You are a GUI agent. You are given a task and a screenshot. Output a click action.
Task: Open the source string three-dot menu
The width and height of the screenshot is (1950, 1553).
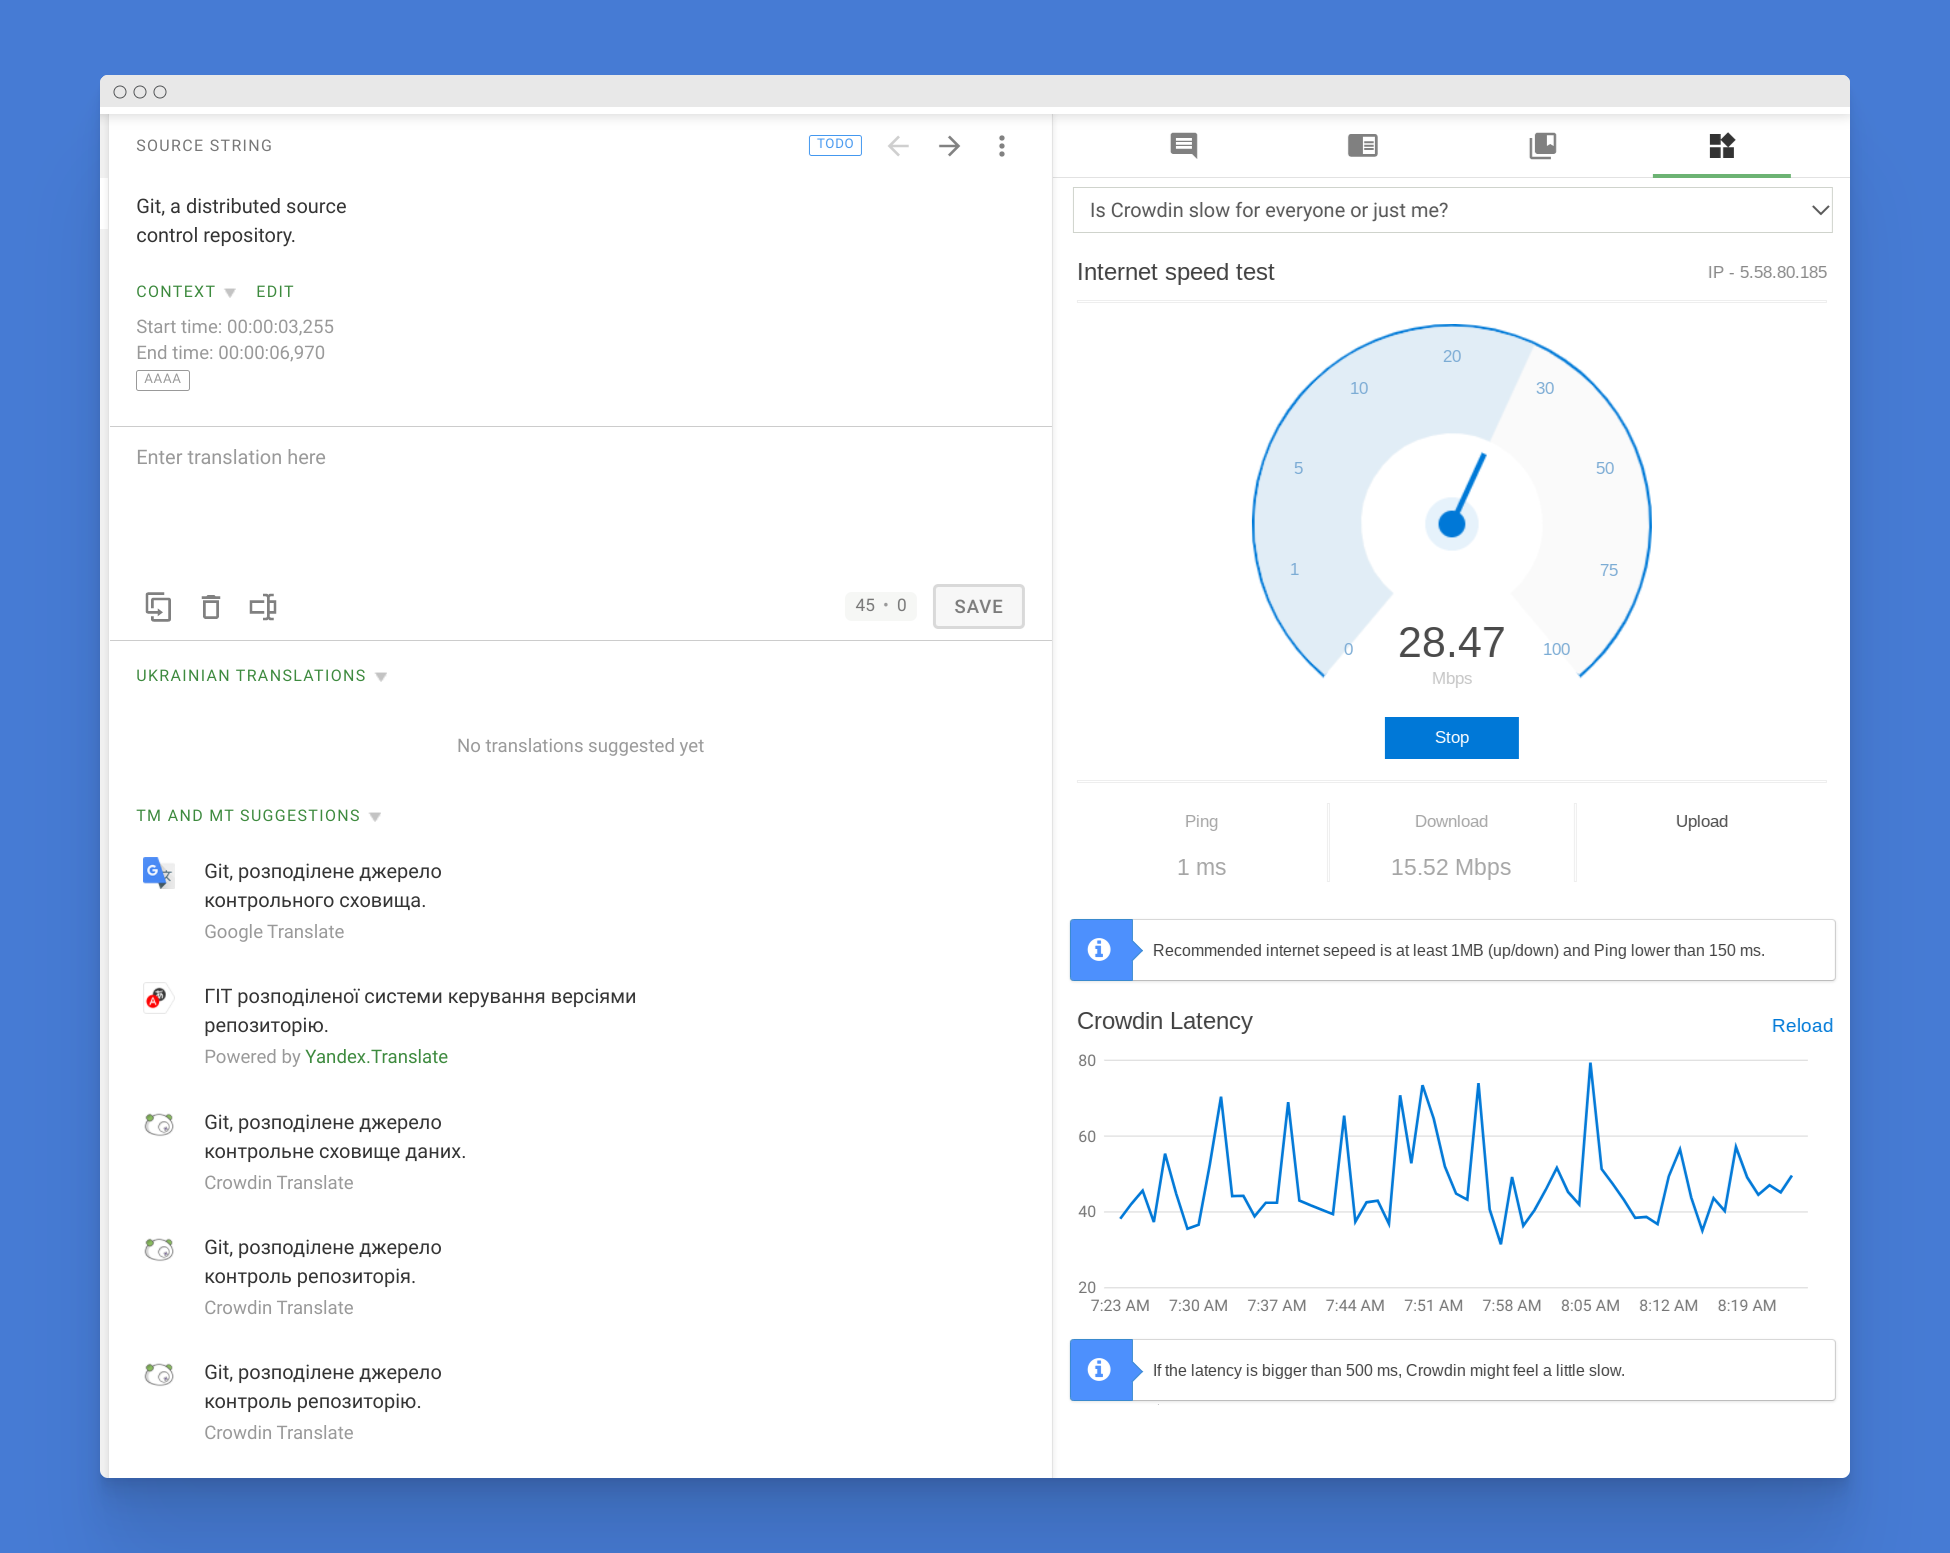click(x=1001, y=146)
